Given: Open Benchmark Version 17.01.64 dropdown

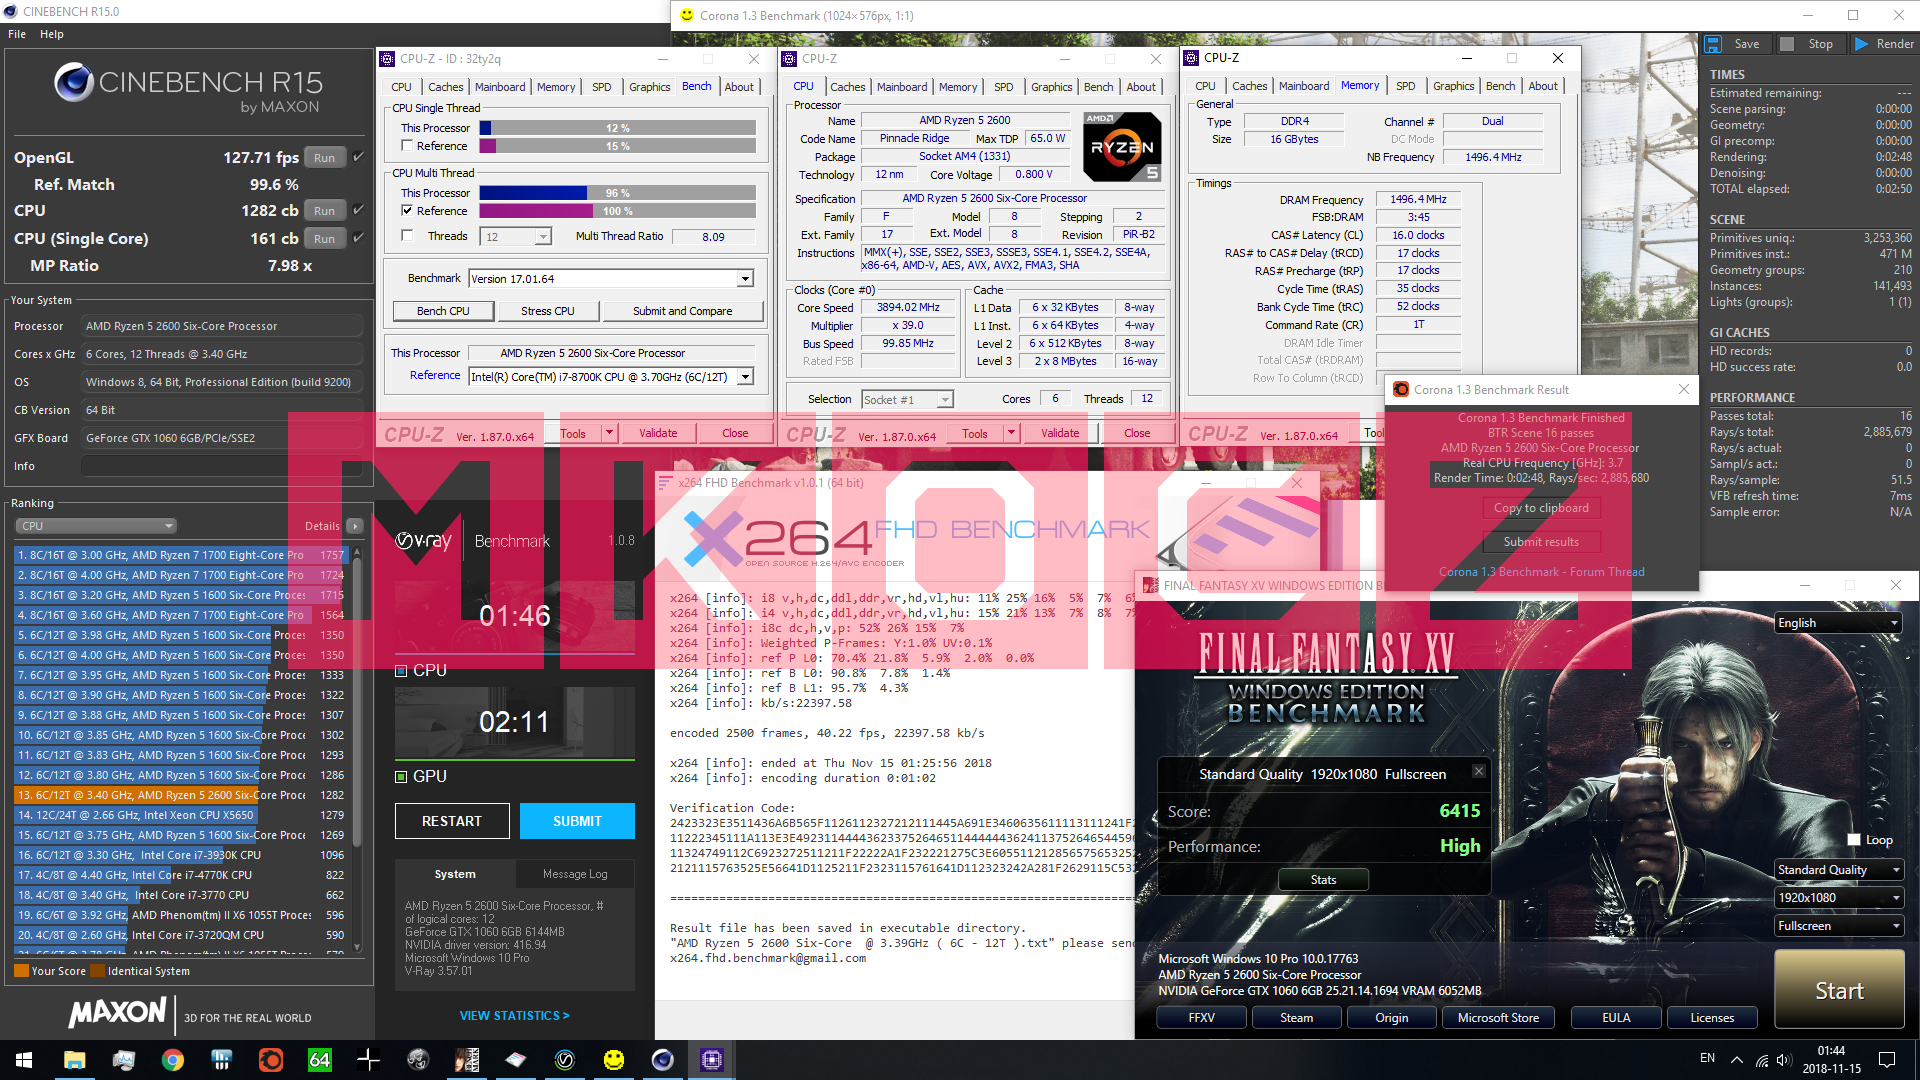Looking at the screenshot, I should coord(745,279).
